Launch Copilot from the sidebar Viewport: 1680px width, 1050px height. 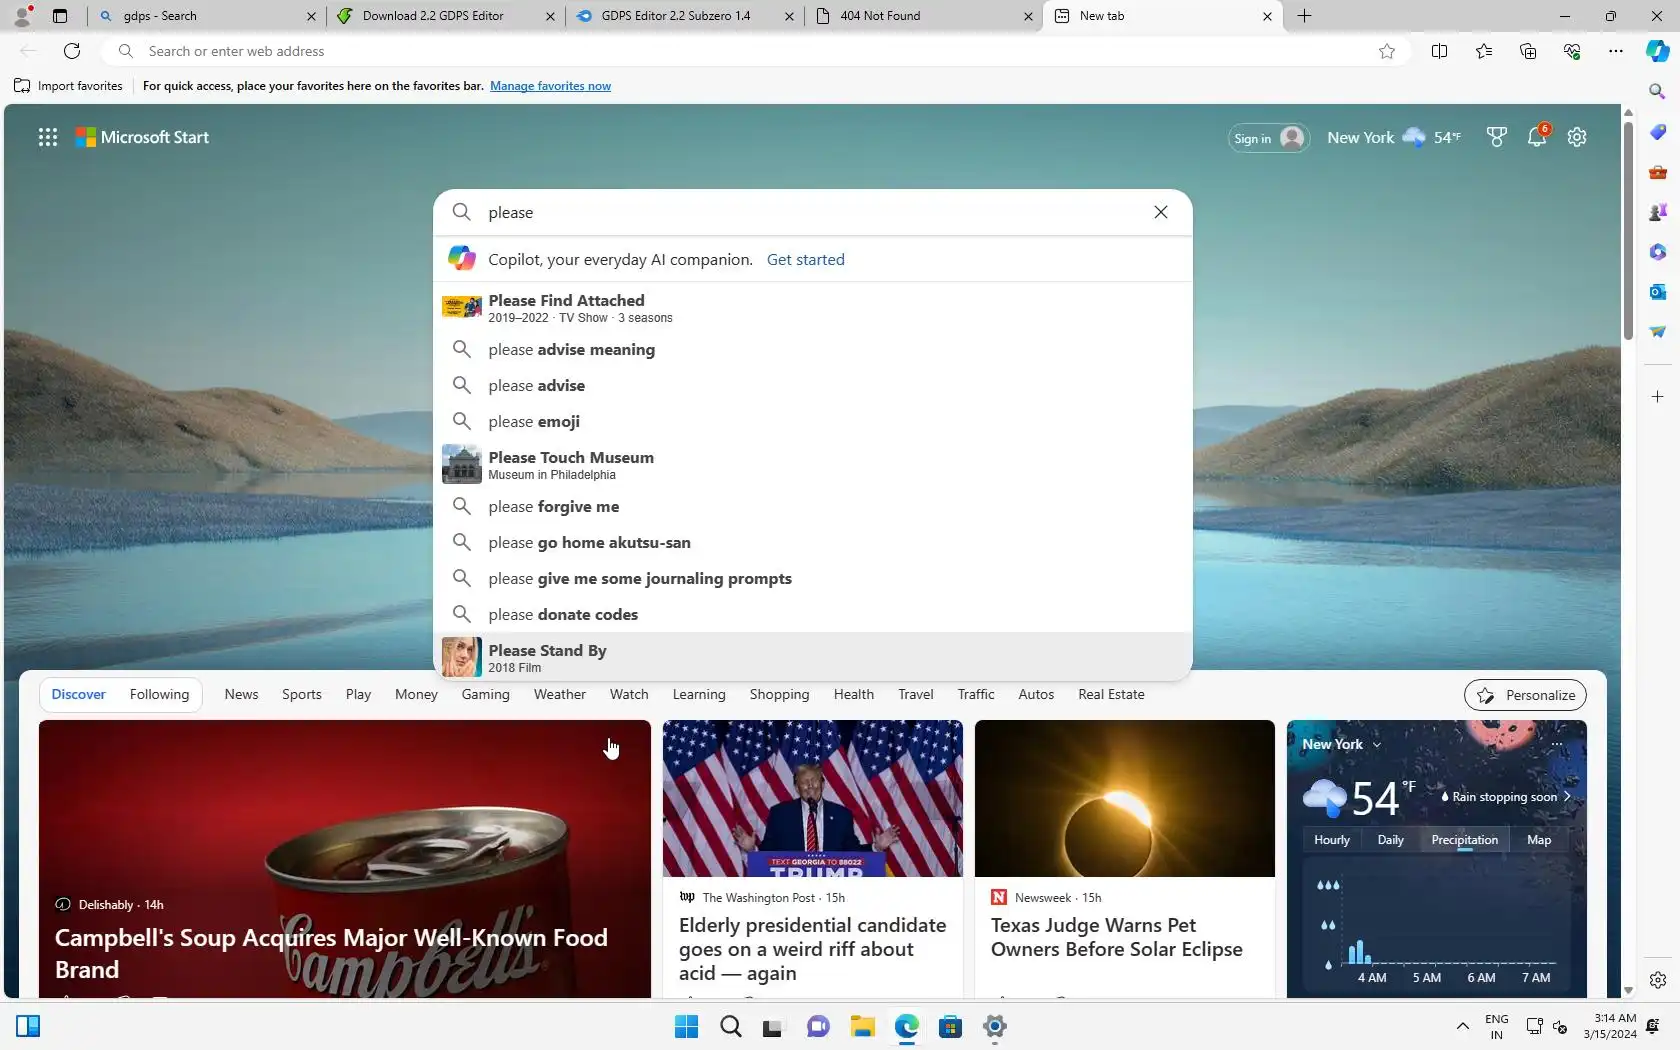[1657, 51]
